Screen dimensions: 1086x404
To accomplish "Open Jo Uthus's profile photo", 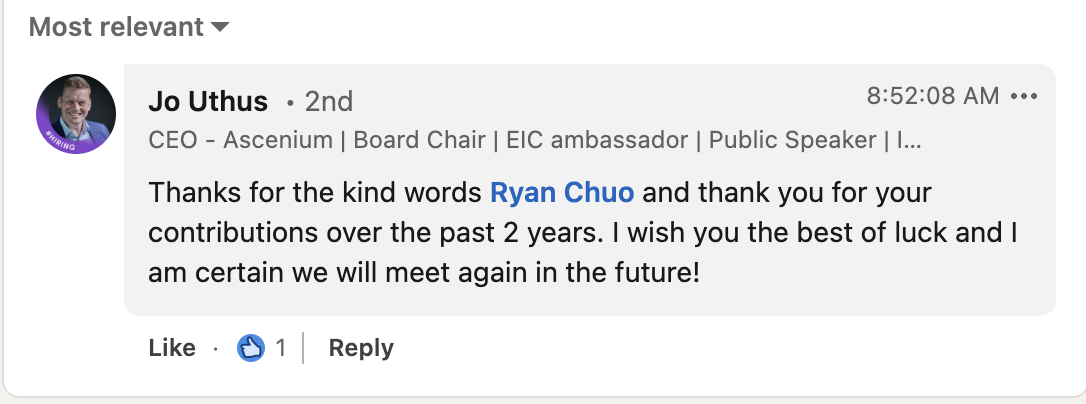I will [76, 114].
